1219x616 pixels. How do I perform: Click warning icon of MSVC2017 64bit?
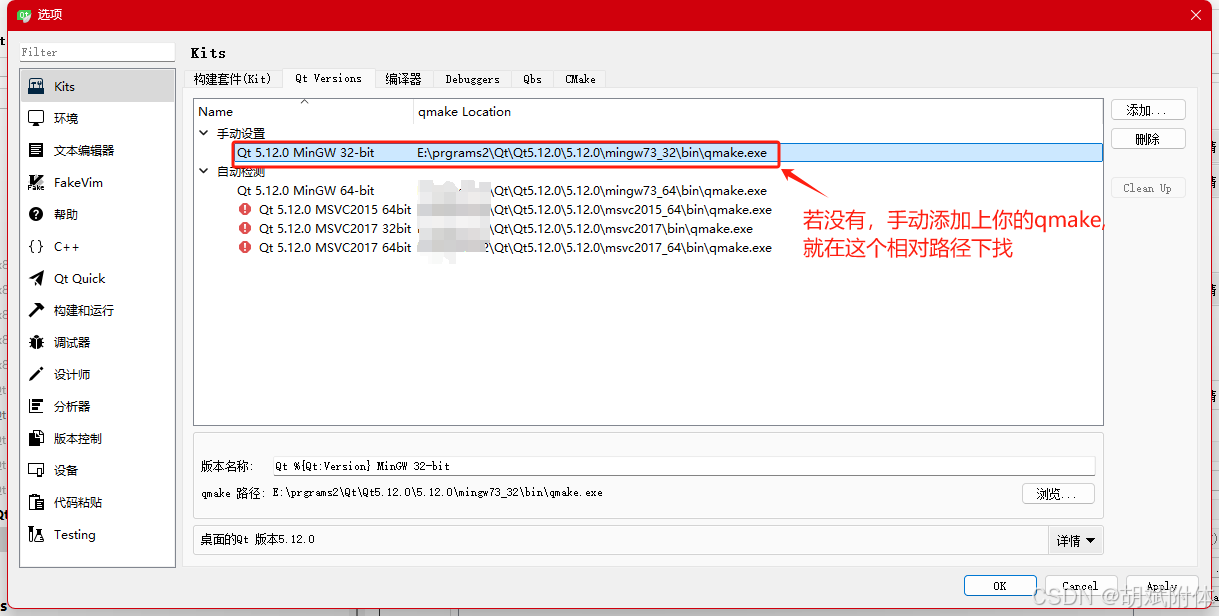point(245,247)
